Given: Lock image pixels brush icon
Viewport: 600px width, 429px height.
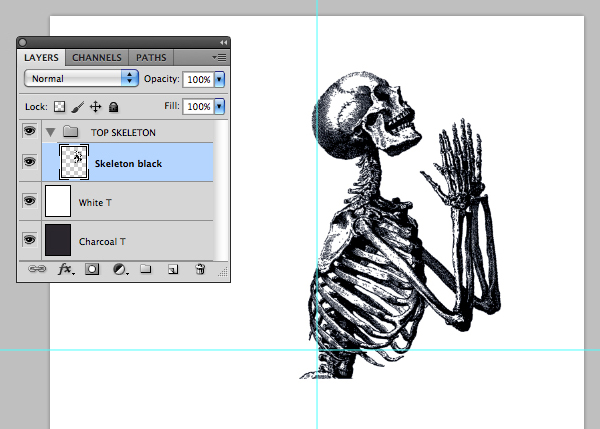Looking at the screenshot, I should coord(77,107).
